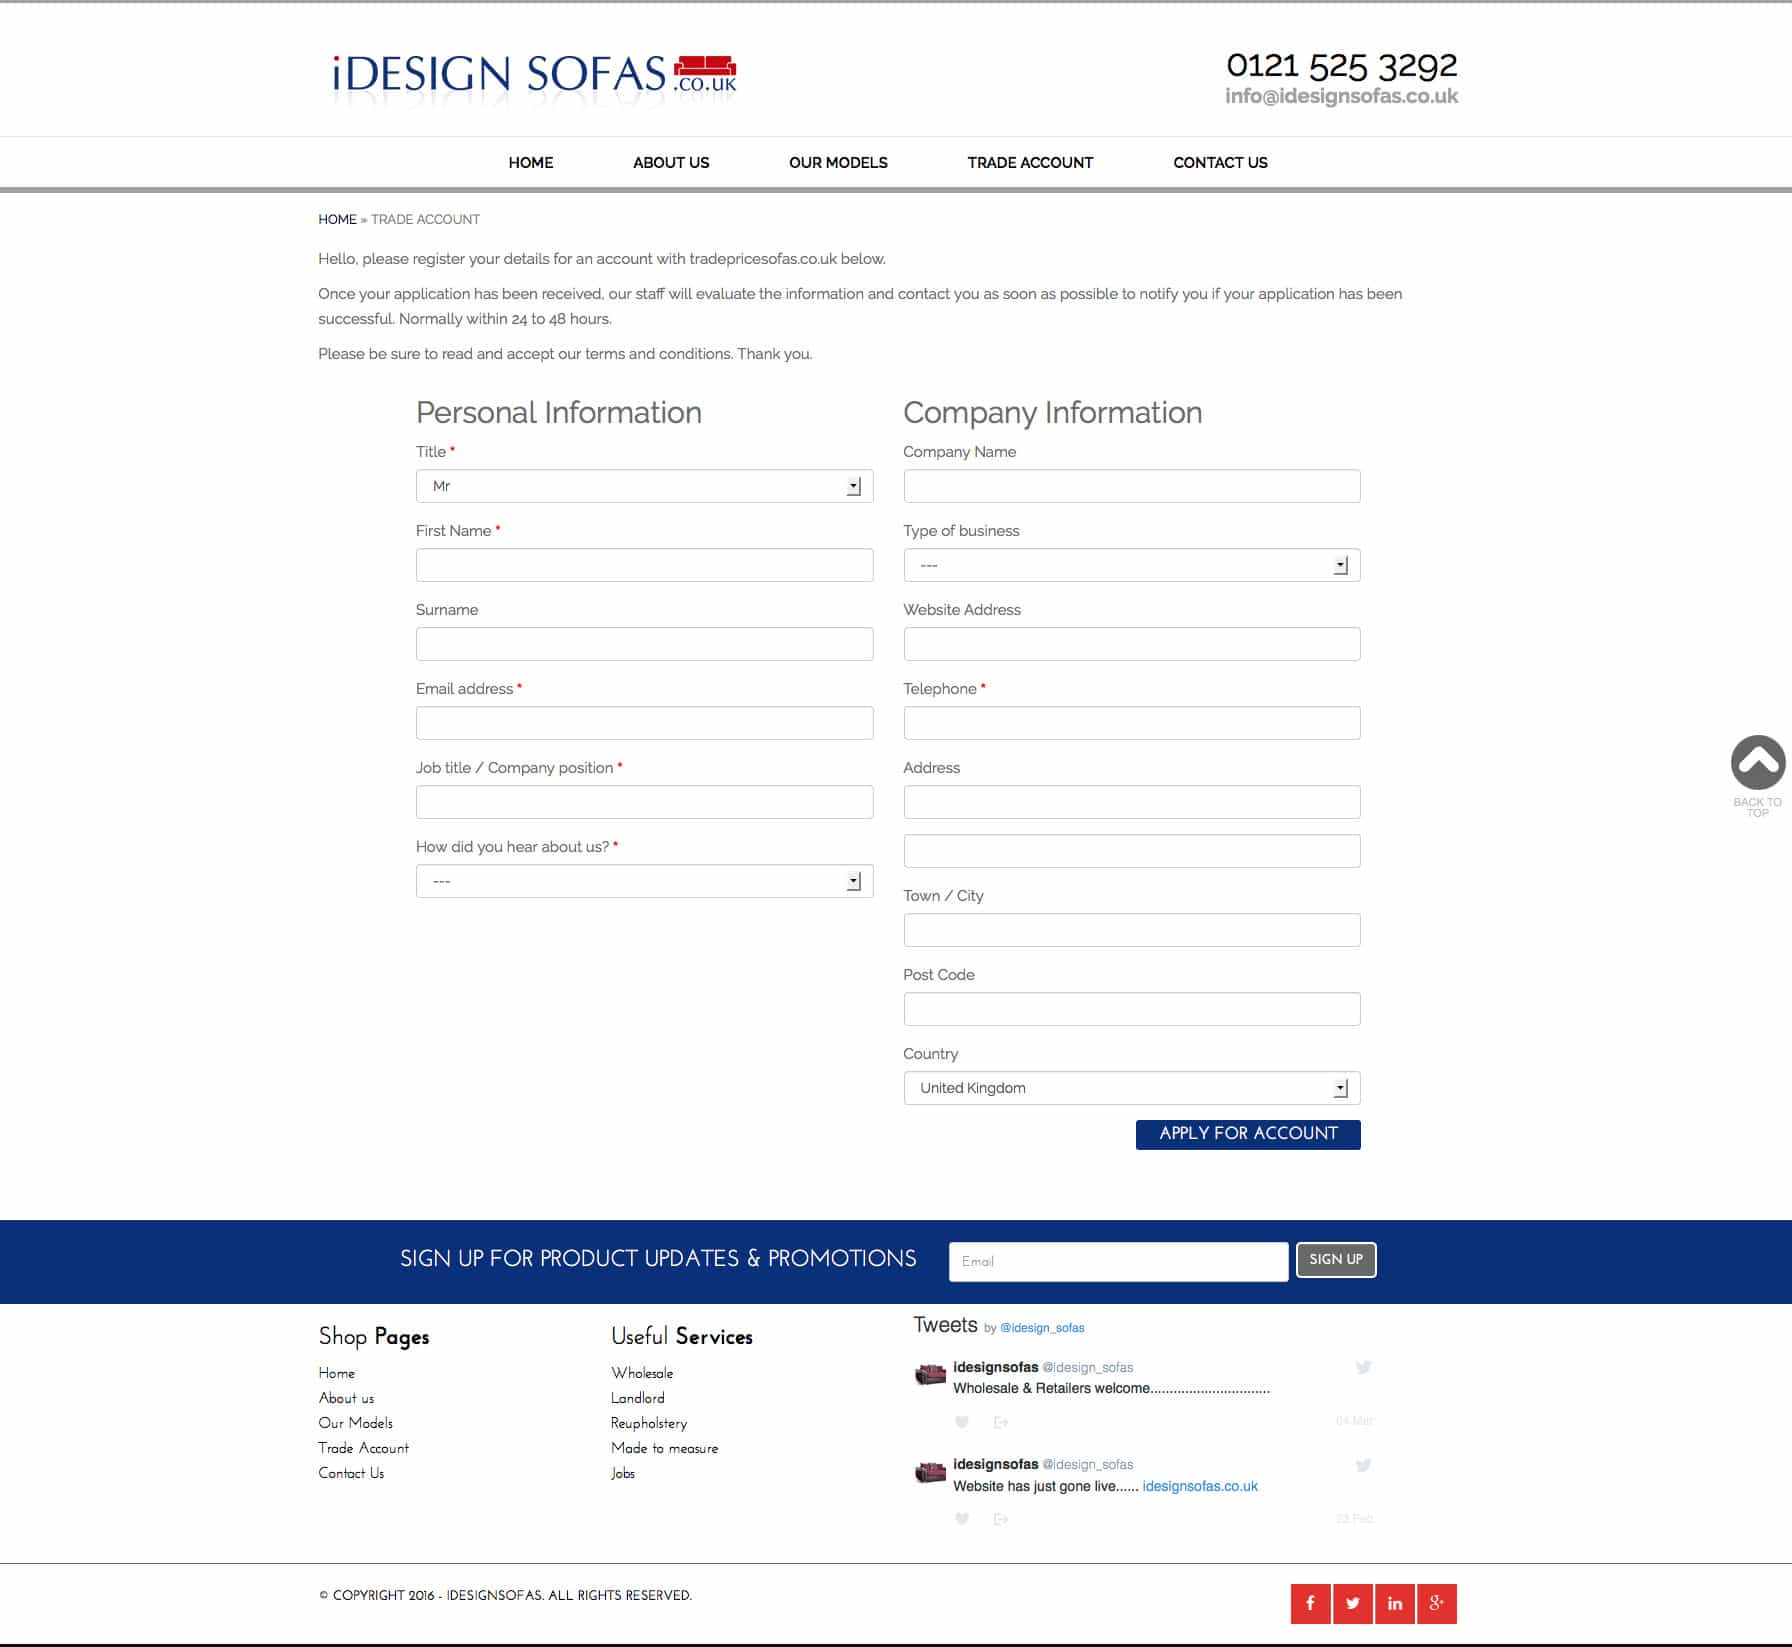
Task: Expand the Country dropdown showing United Kingdom
Action: click(x=1131, y=1088)
